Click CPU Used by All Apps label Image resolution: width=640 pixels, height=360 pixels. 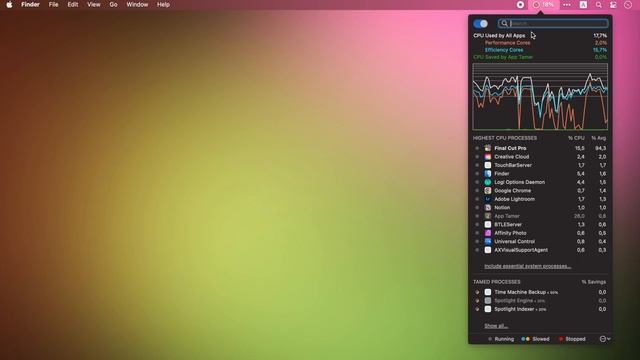click(x=499, y=36)
